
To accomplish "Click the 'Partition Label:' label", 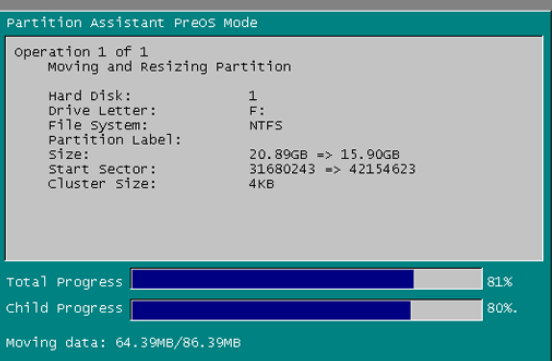I will tap(114, 140).
